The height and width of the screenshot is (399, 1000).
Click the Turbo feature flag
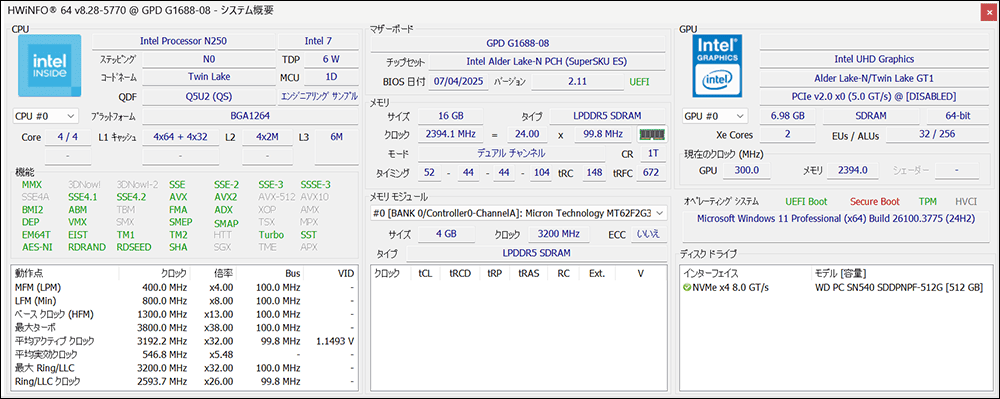[x=271, y=235]
